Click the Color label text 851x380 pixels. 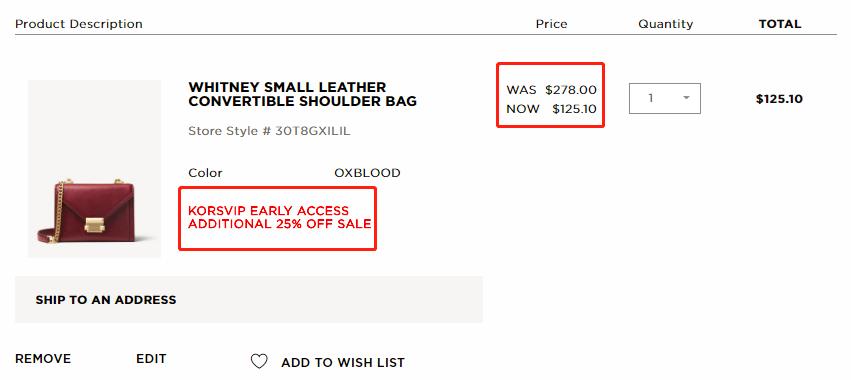(x=205, y=173)
